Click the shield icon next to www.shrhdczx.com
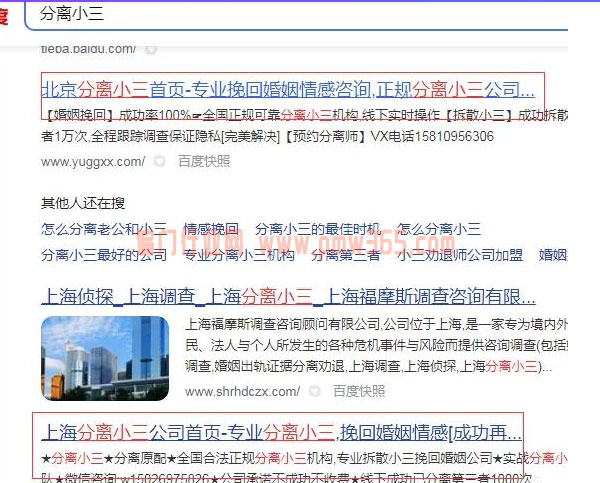 click(314, 391)
